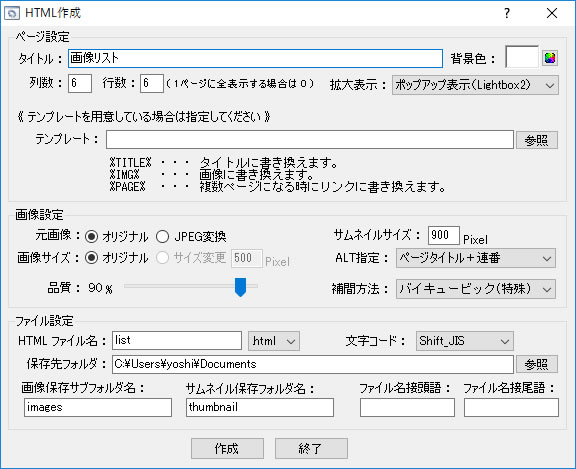Screen dimensions: 576x469
Task: Click the quality slider handle
Action: pos(240,287)
